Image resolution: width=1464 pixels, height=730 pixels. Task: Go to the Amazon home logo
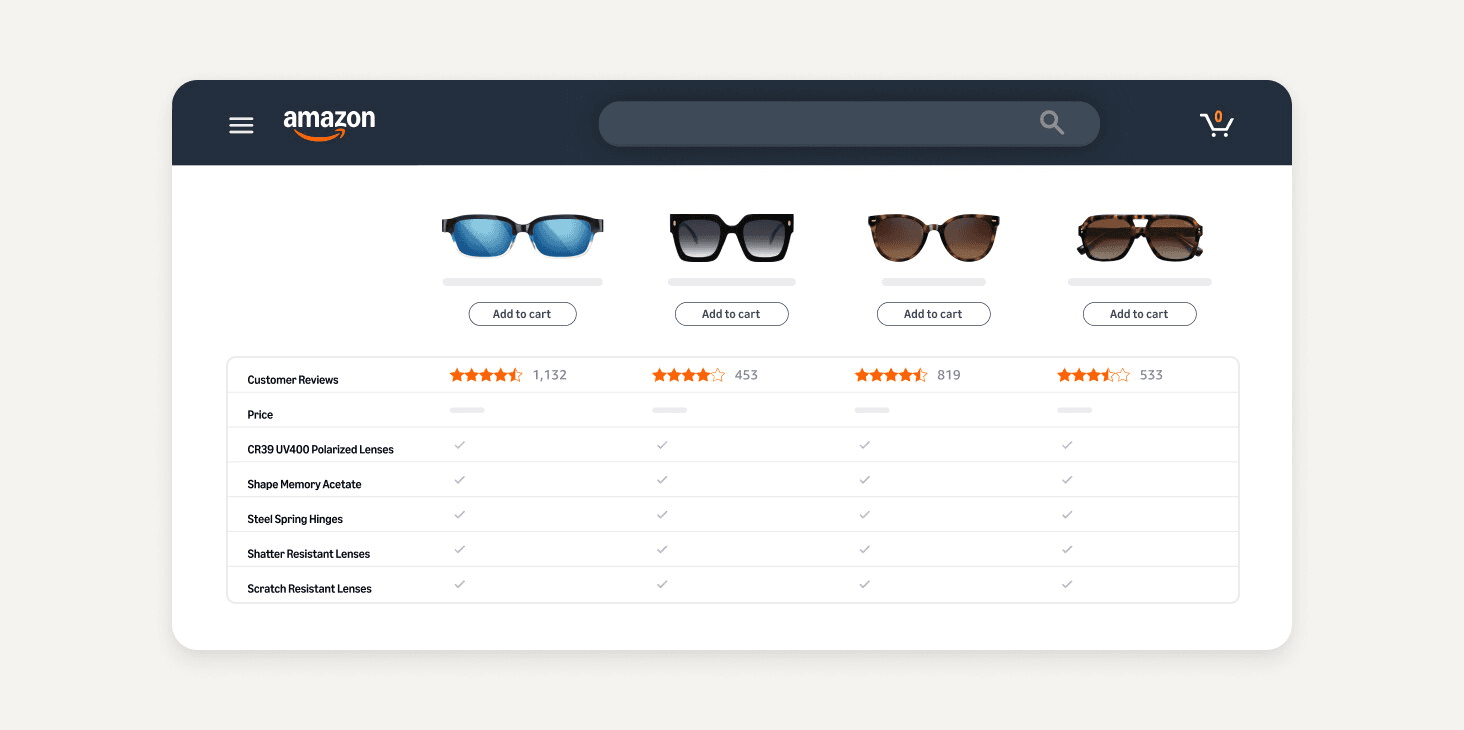(x=329, y=124)
